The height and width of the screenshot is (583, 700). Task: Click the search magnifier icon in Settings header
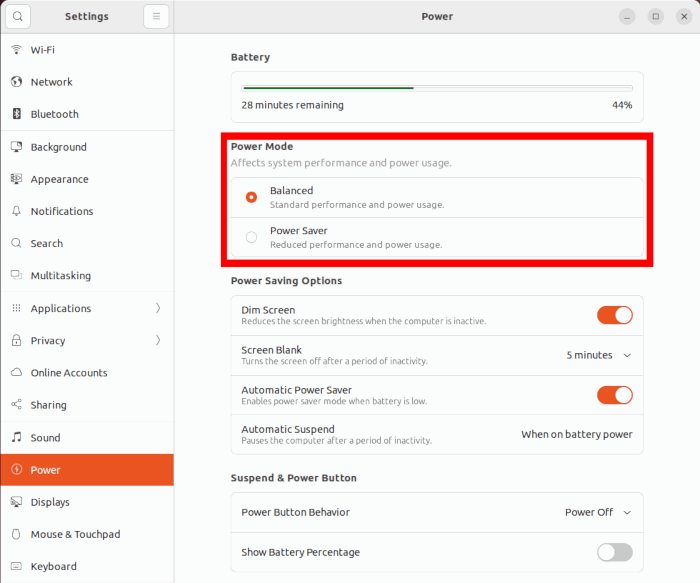[18, 17]
